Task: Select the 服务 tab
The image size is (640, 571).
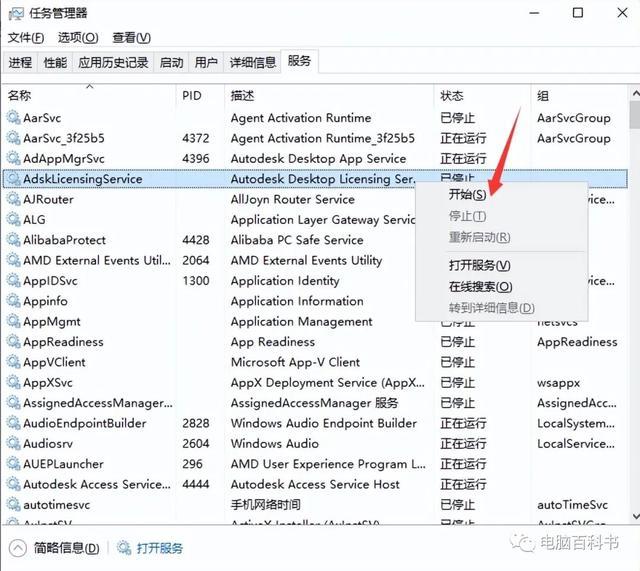Action: pyautogui.click(x=299, y=61)
